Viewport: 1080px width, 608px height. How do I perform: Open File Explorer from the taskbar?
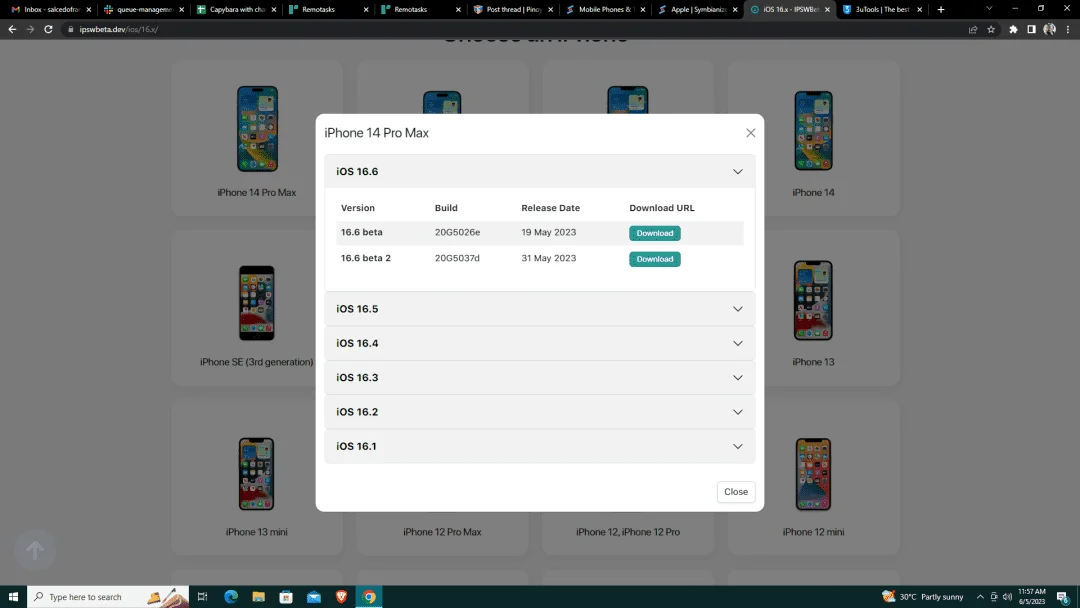(x=258, y=597)
